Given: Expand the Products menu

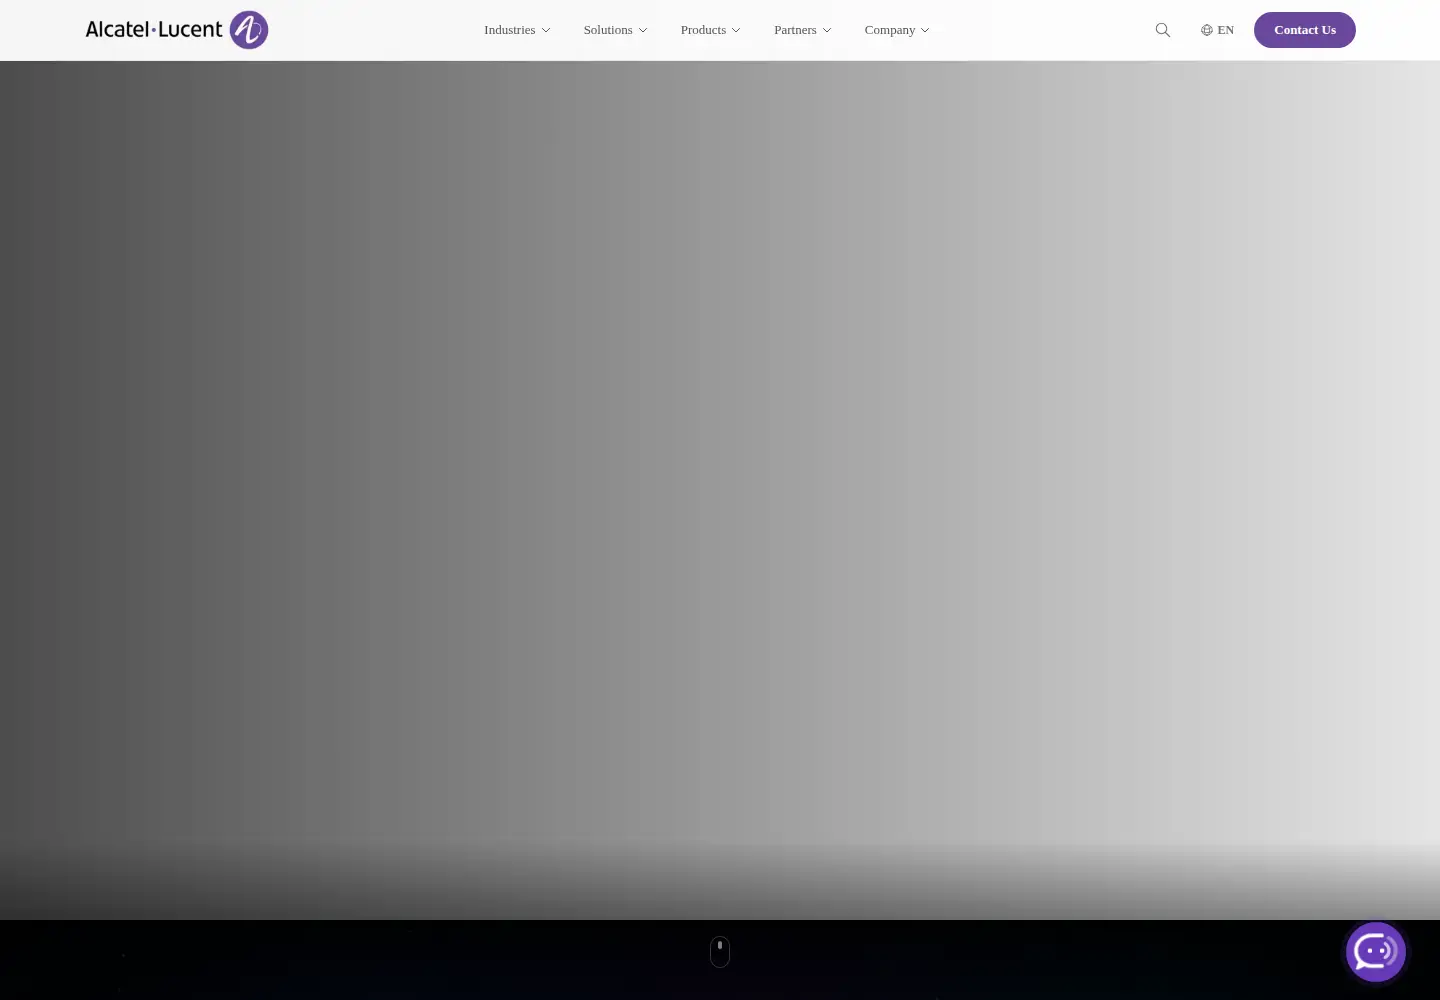Looking at the screenshot, I should (710, 30).
